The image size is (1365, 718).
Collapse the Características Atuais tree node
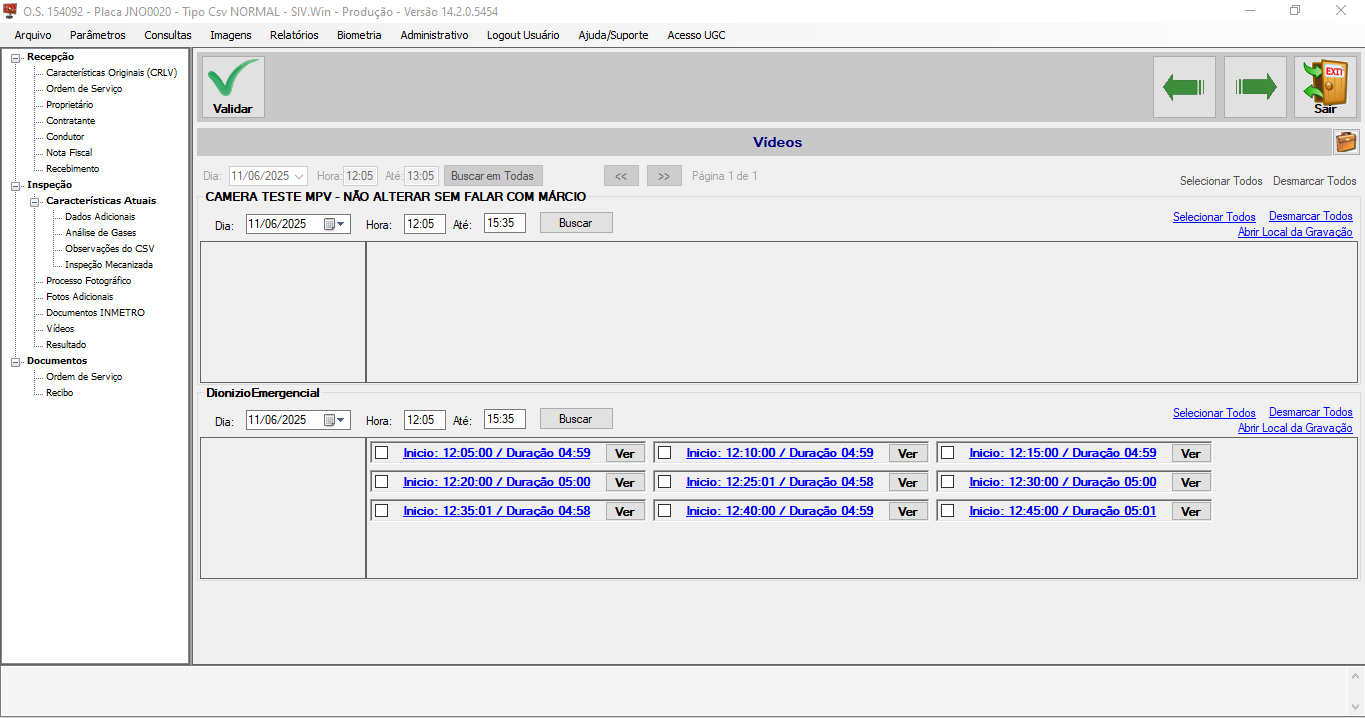(x=34, y=201)
